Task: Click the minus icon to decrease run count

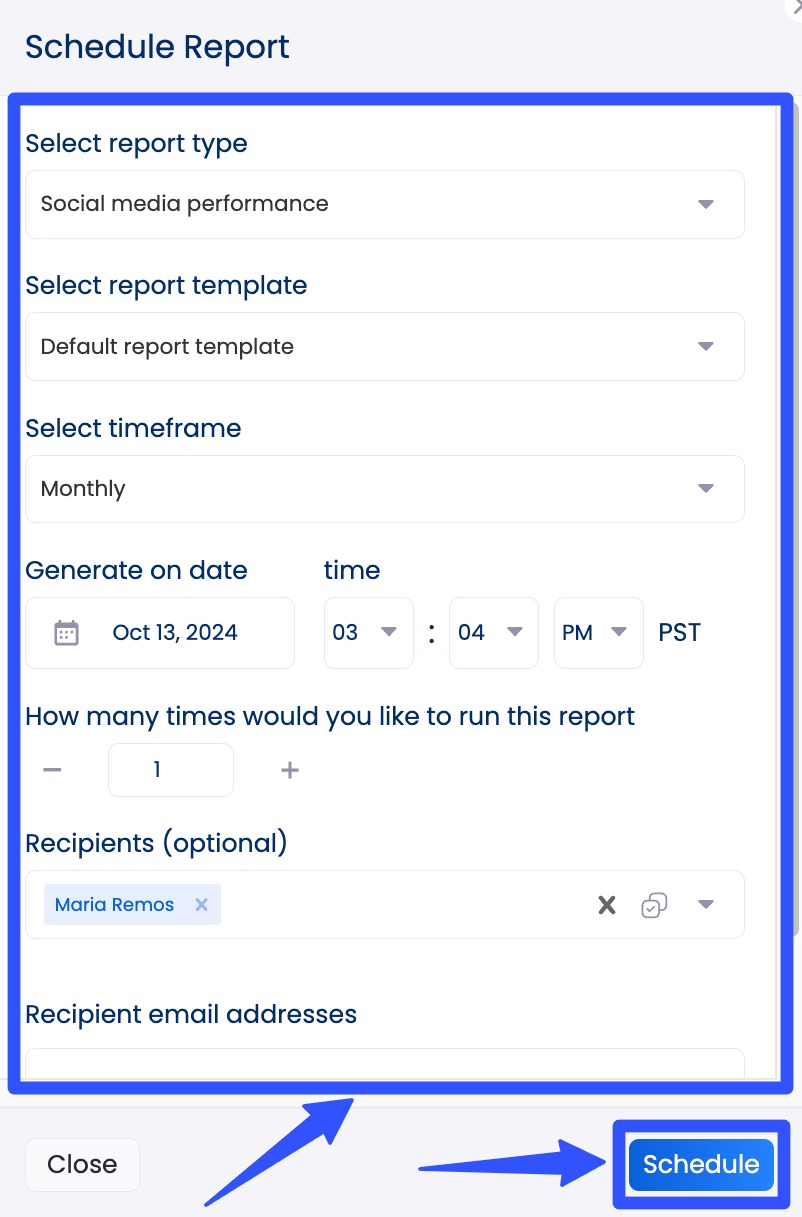Action: pos(51,770)
